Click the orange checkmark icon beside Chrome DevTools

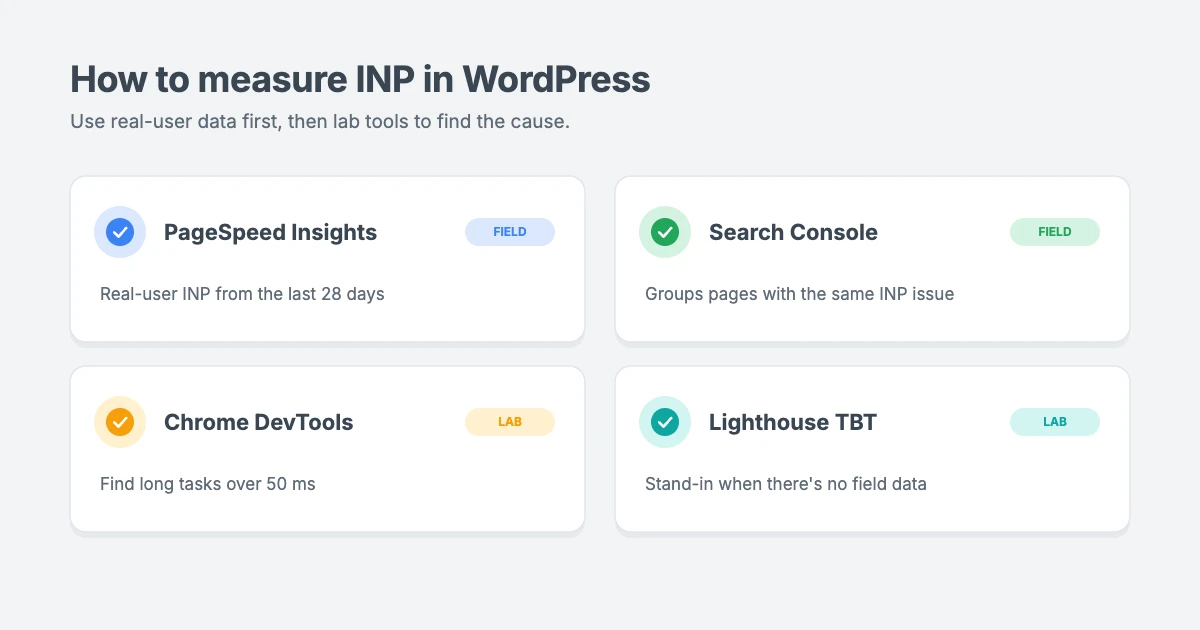point(120,422)
